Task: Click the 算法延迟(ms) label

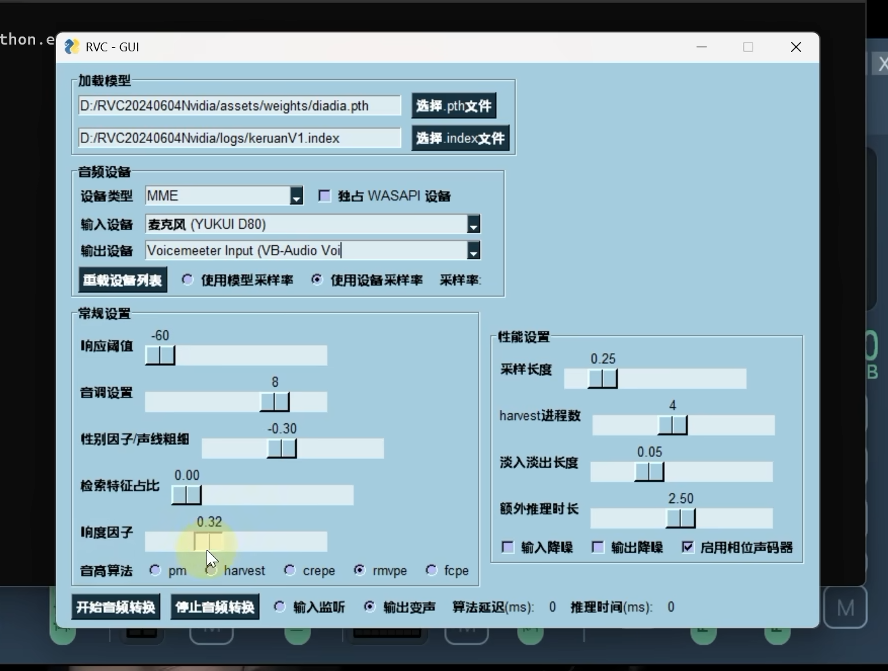Action: tap(493, 607)
